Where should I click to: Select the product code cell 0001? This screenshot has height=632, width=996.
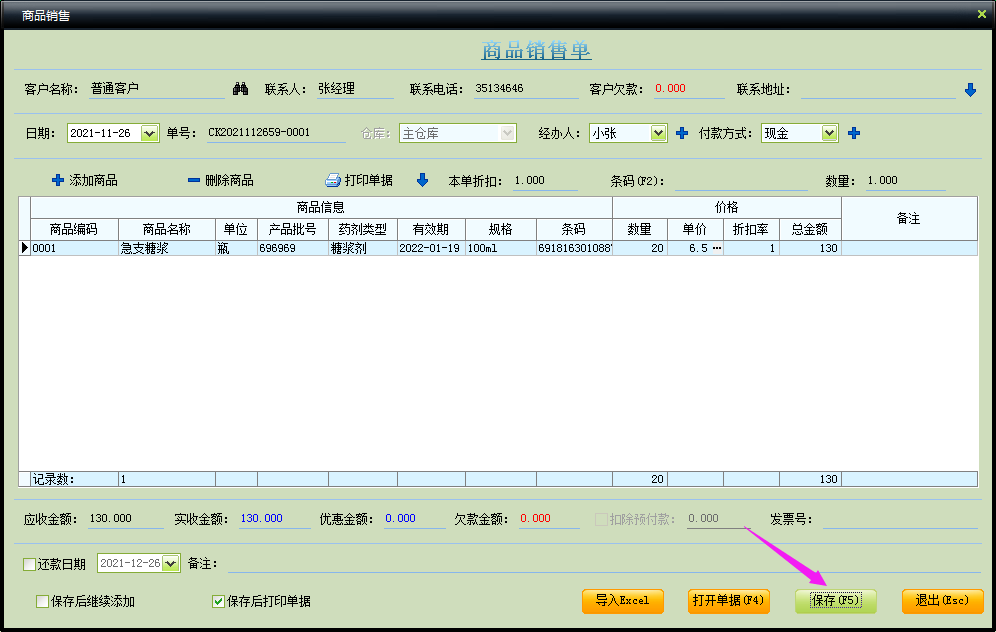[74, 248]
